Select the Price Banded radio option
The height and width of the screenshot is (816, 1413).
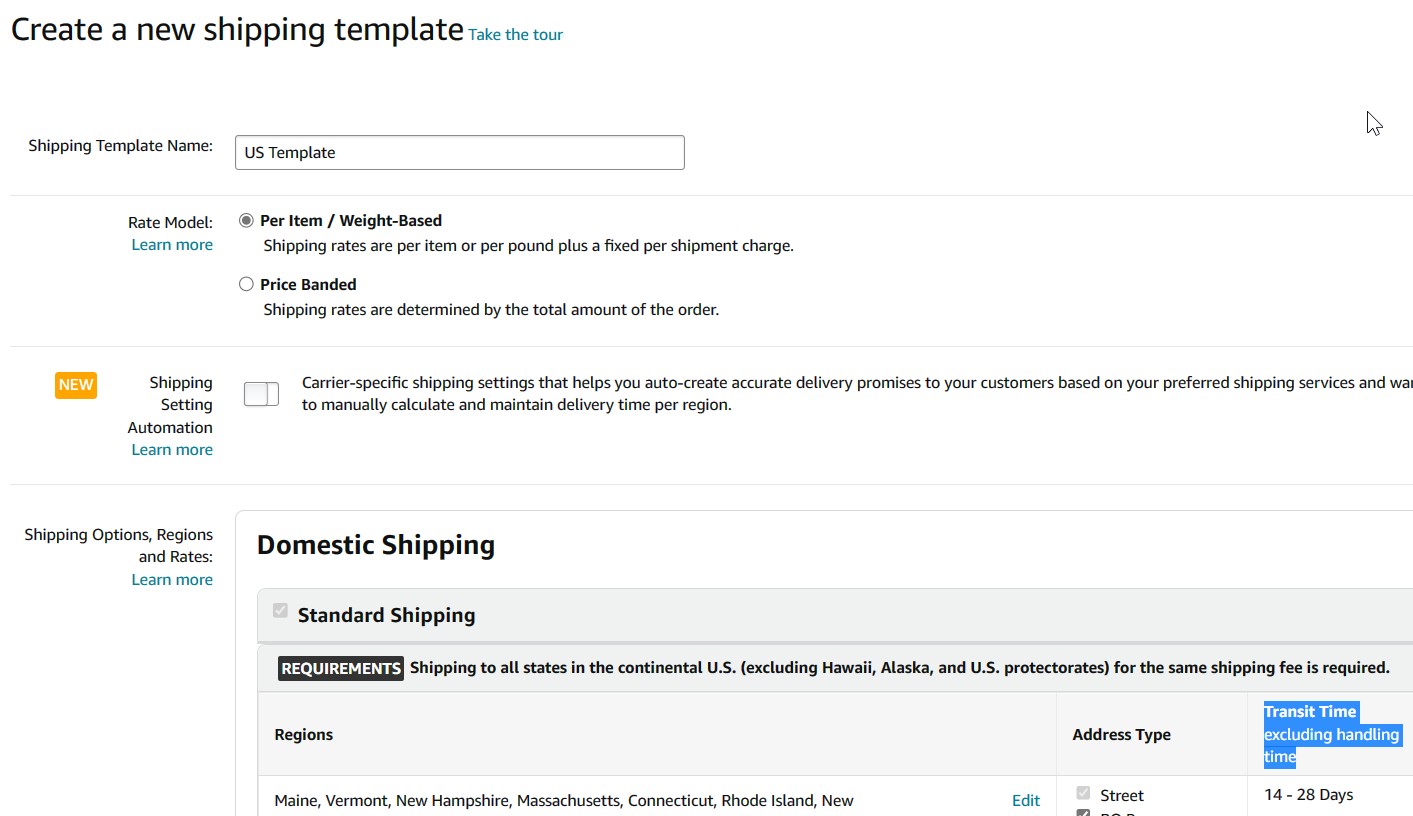click(246, 284)
